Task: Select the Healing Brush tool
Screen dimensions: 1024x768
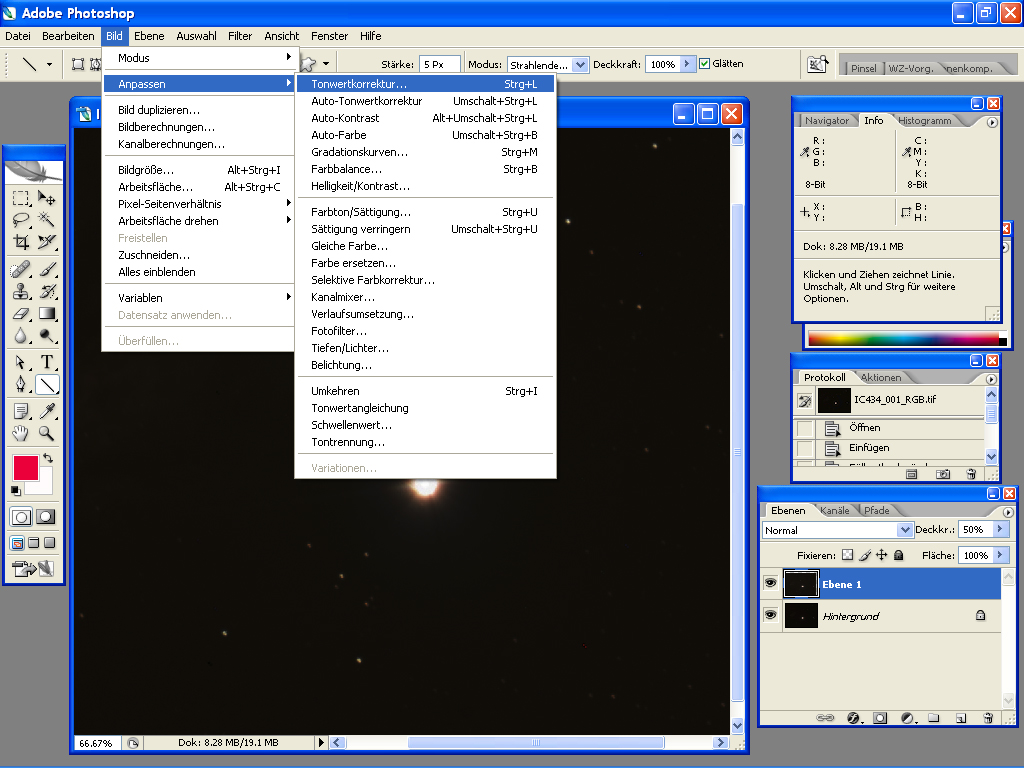Action: [x=21, y=269]
